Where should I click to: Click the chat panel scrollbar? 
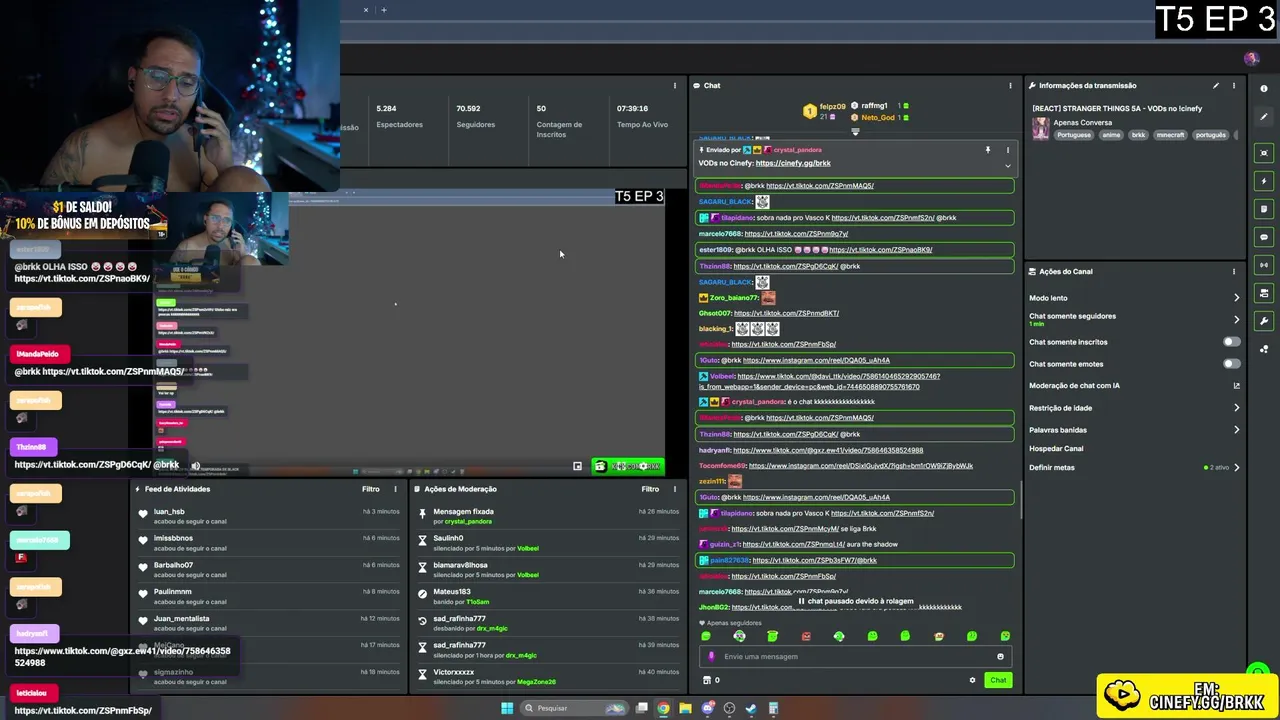1020,500
